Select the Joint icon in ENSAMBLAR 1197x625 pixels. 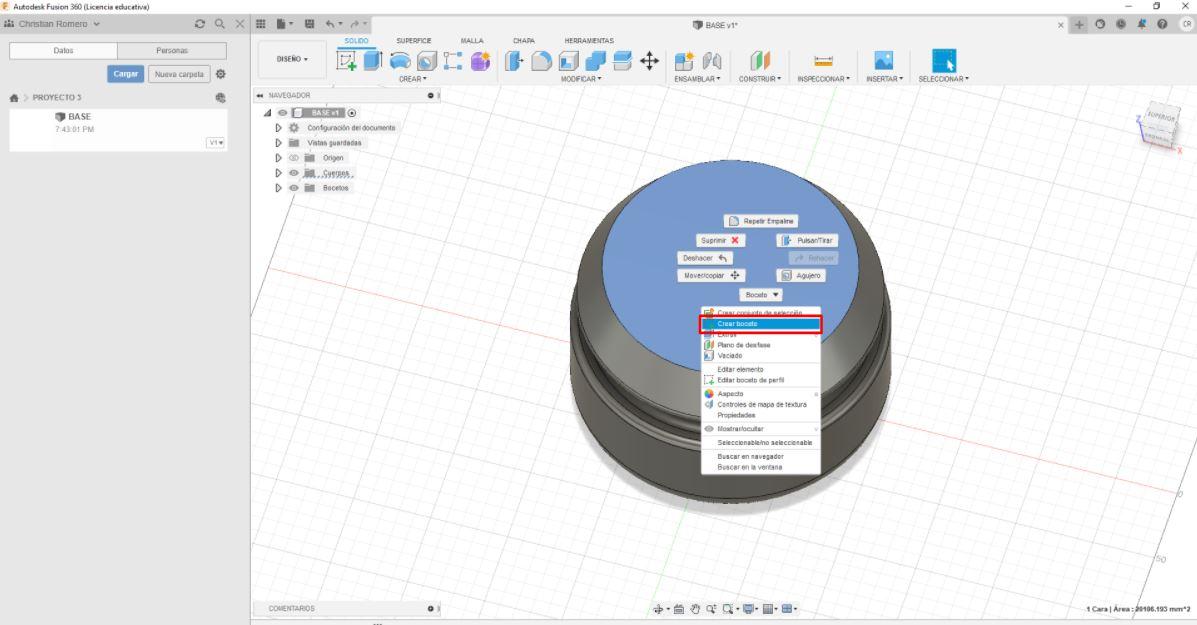tap(711, 61)
